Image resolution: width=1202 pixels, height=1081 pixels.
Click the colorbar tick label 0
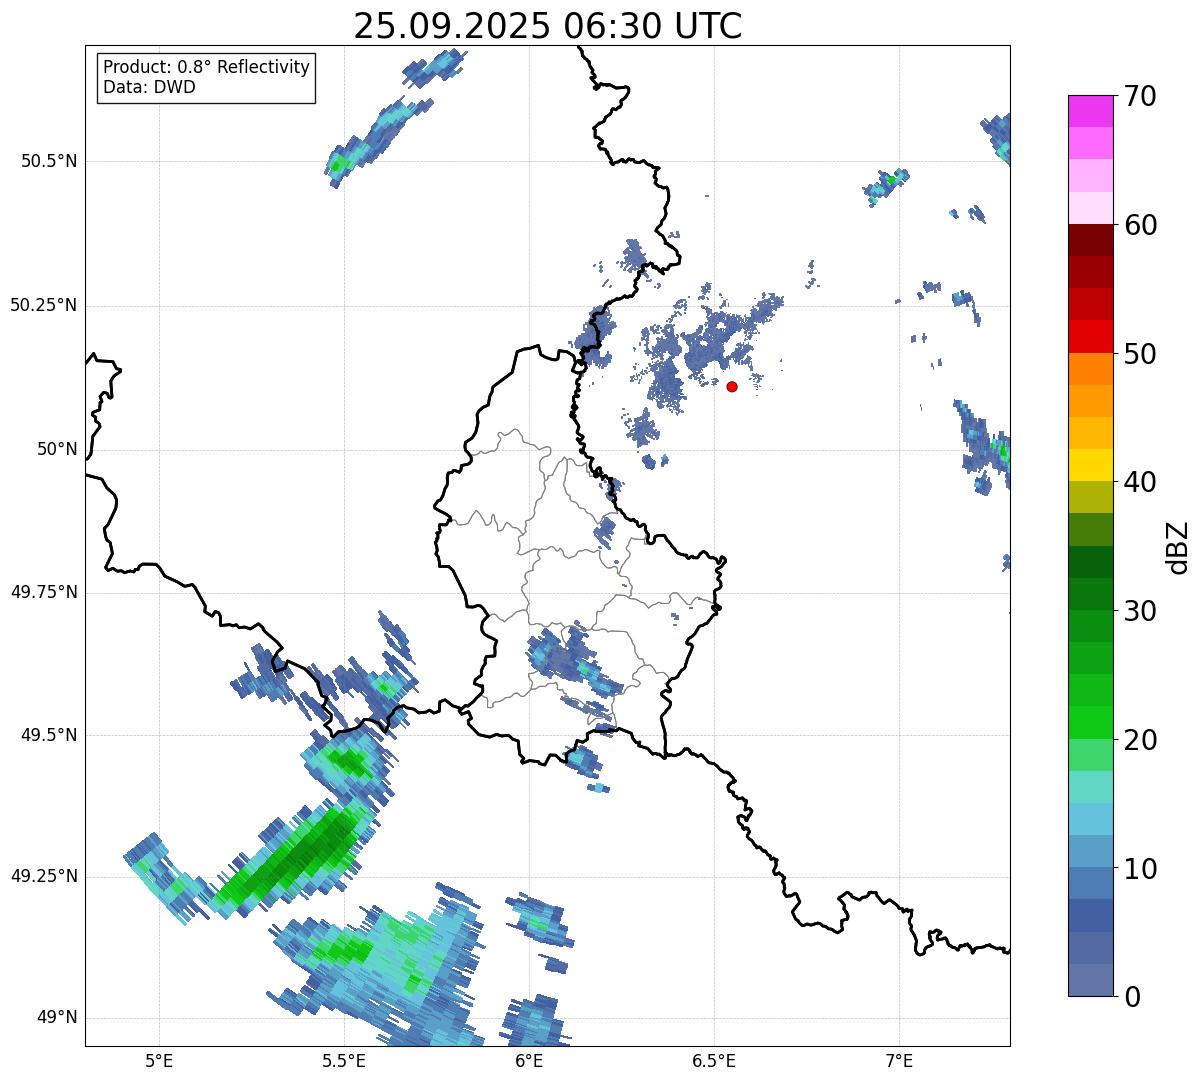coord(1132,997)
